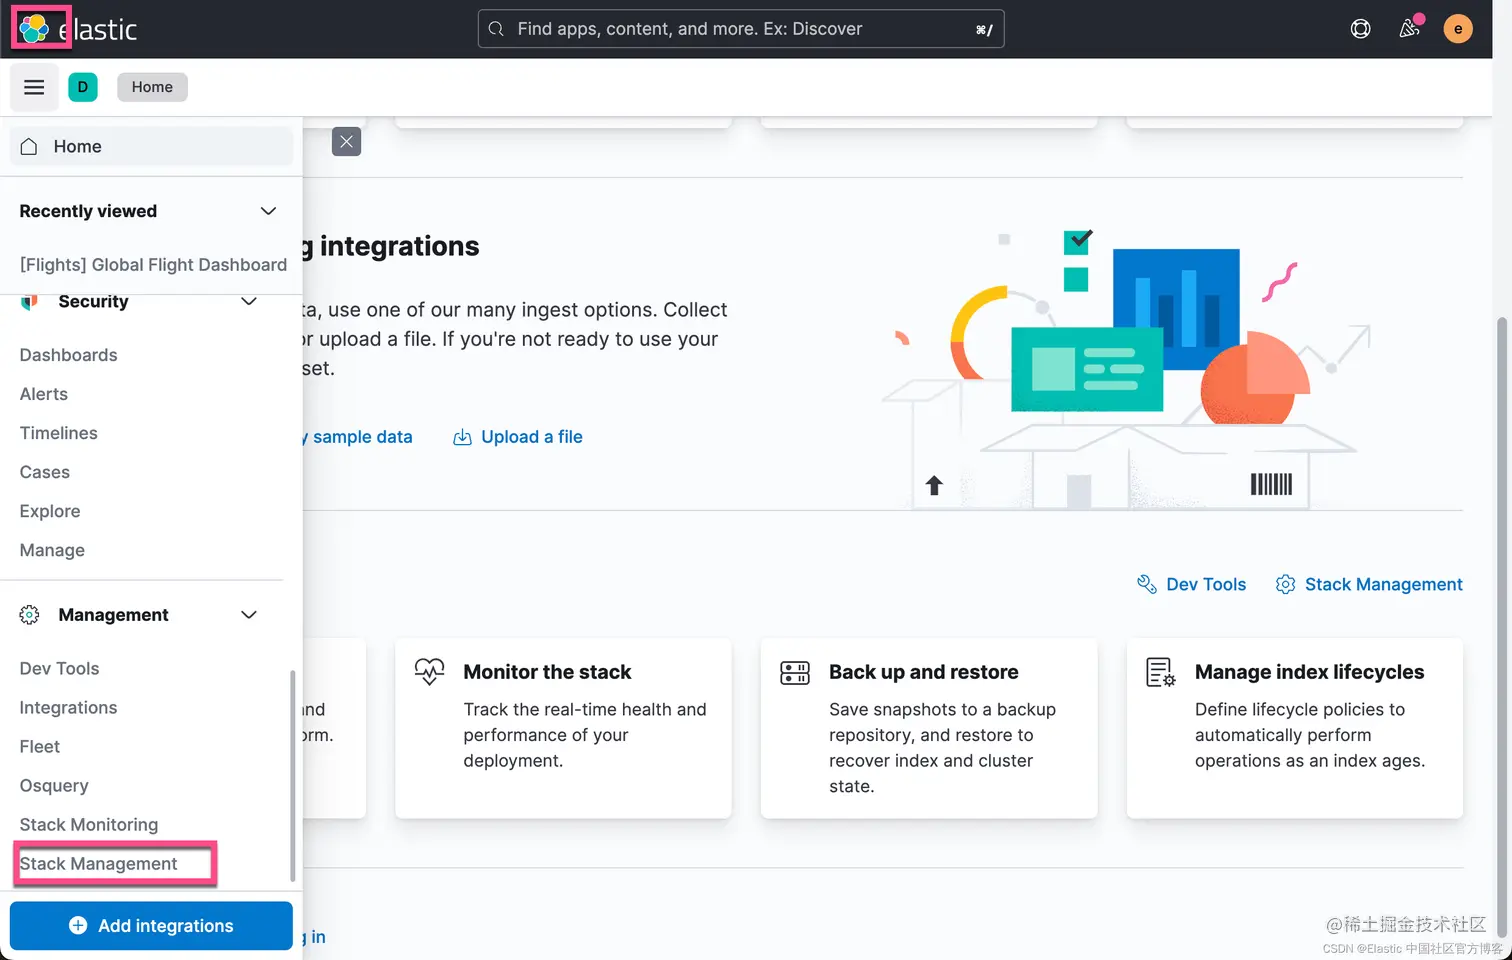Screen dimensions: 1512x960
Task: Open Cases in Security
Action: coord(45,472)
